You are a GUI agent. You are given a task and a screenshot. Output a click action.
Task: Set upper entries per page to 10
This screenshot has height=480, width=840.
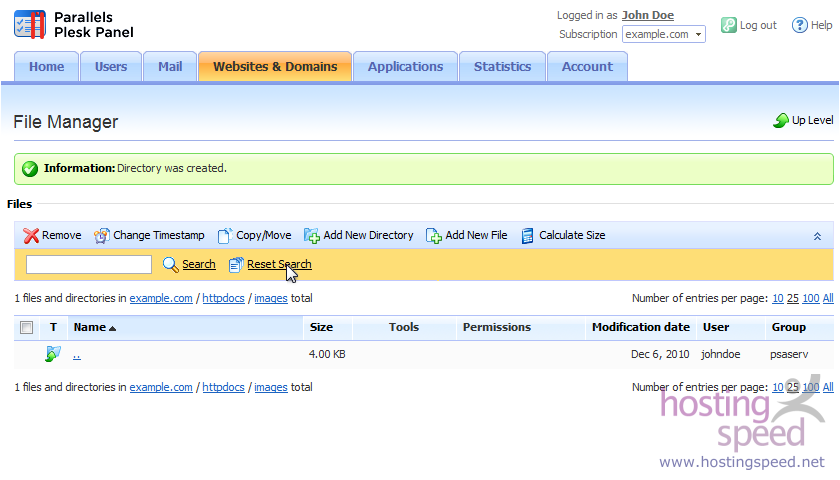point(778,298)
